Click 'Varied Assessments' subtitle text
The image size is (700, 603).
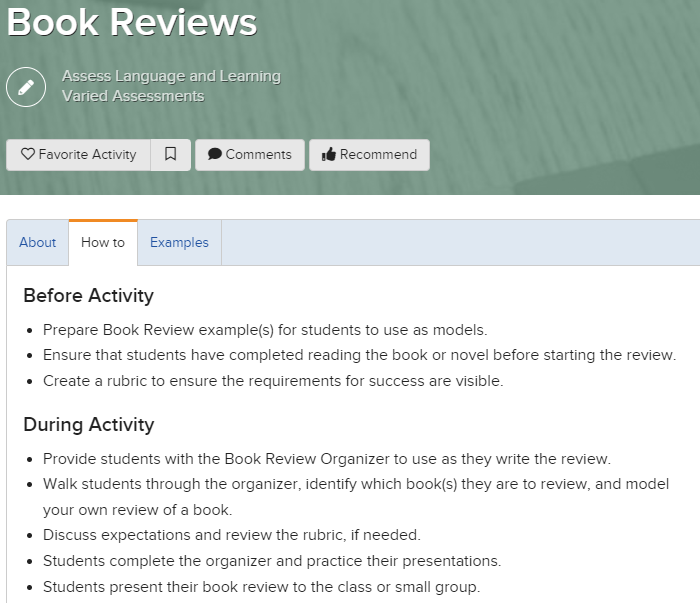tap(133, 96)
